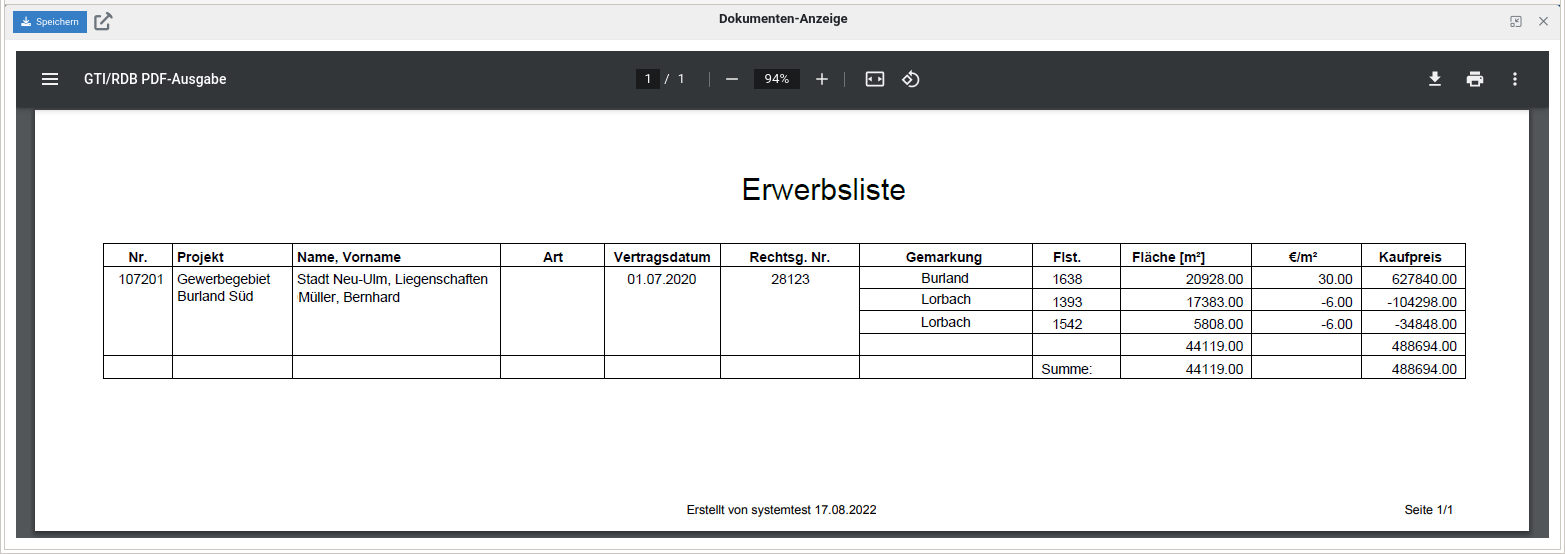1565x554 pixels.
Task: Open more actions three-dot menu
Action: (1515, 79)
